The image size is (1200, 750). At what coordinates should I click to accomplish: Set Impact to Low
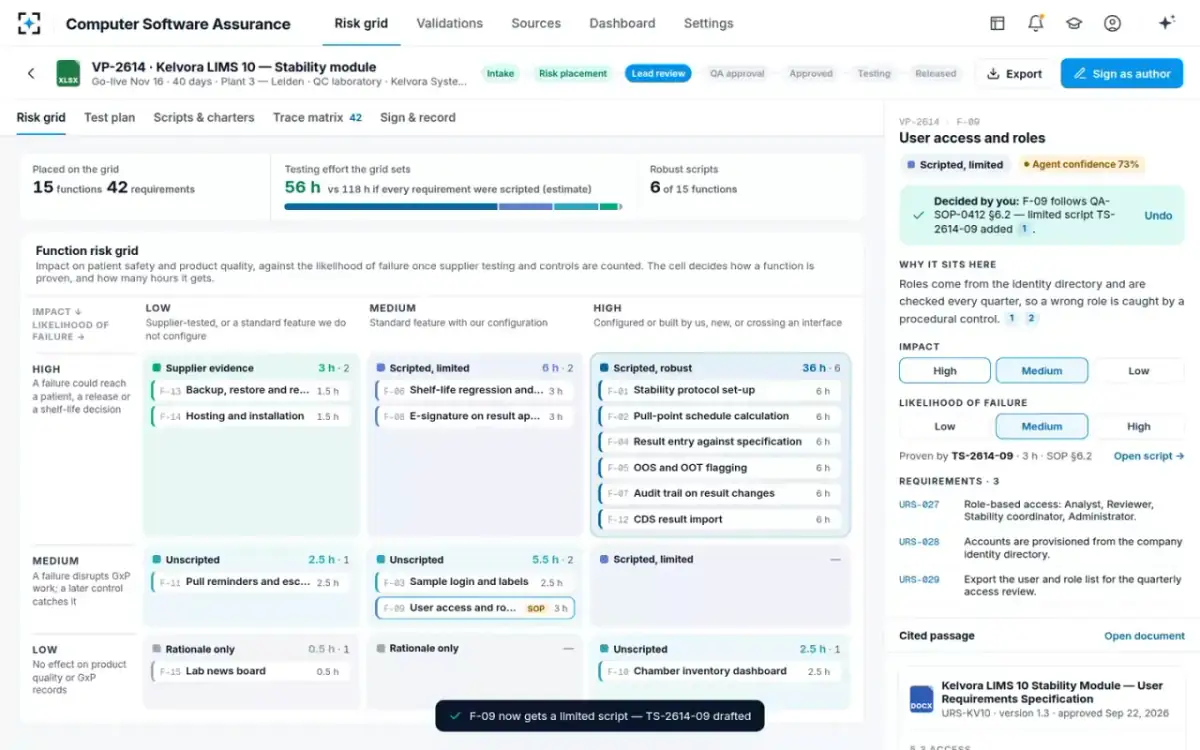[x=1138, y=371]
